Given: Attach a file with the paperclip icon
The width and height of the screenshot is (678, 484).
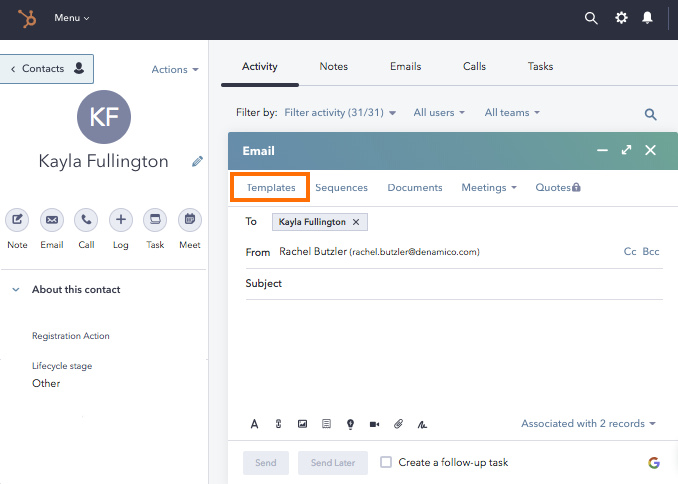Looking at the screenshot, I should click(398, 424).
